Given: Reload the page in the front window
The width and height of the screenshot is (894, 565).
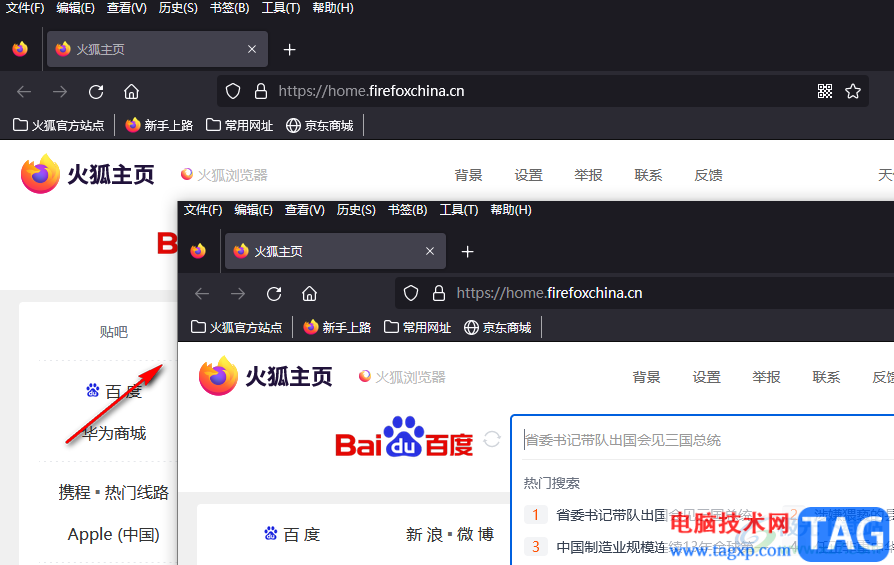Looking at the screenshot, I should [x=274, y=294].
